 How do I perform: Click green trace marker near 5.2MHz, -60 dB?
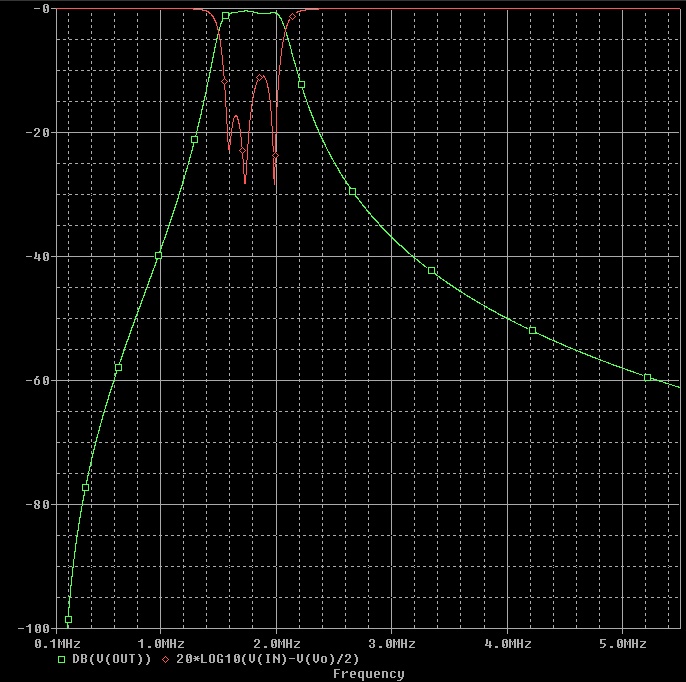pyautogui.click(x=648, y=378)
